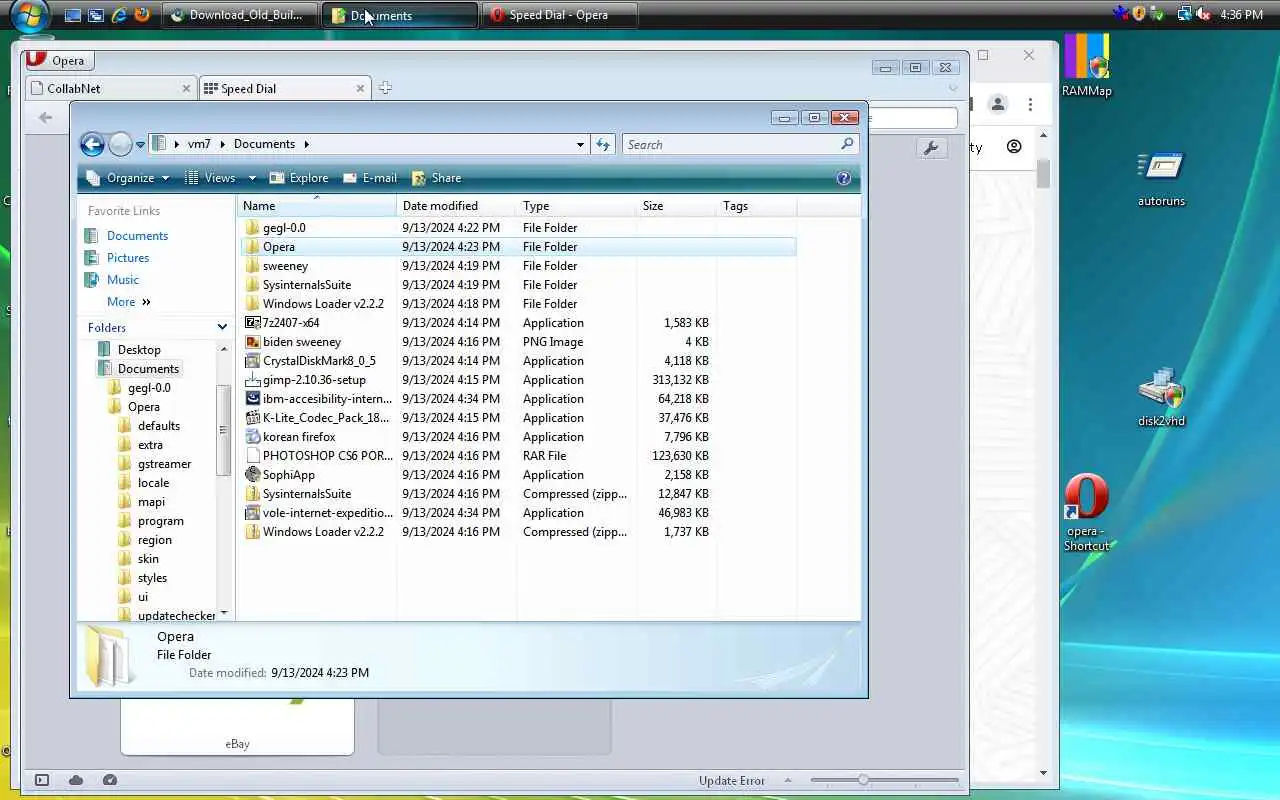Open the Opera menu button
This screenshot has width=1280, height=800.
[x=59, y=60]
